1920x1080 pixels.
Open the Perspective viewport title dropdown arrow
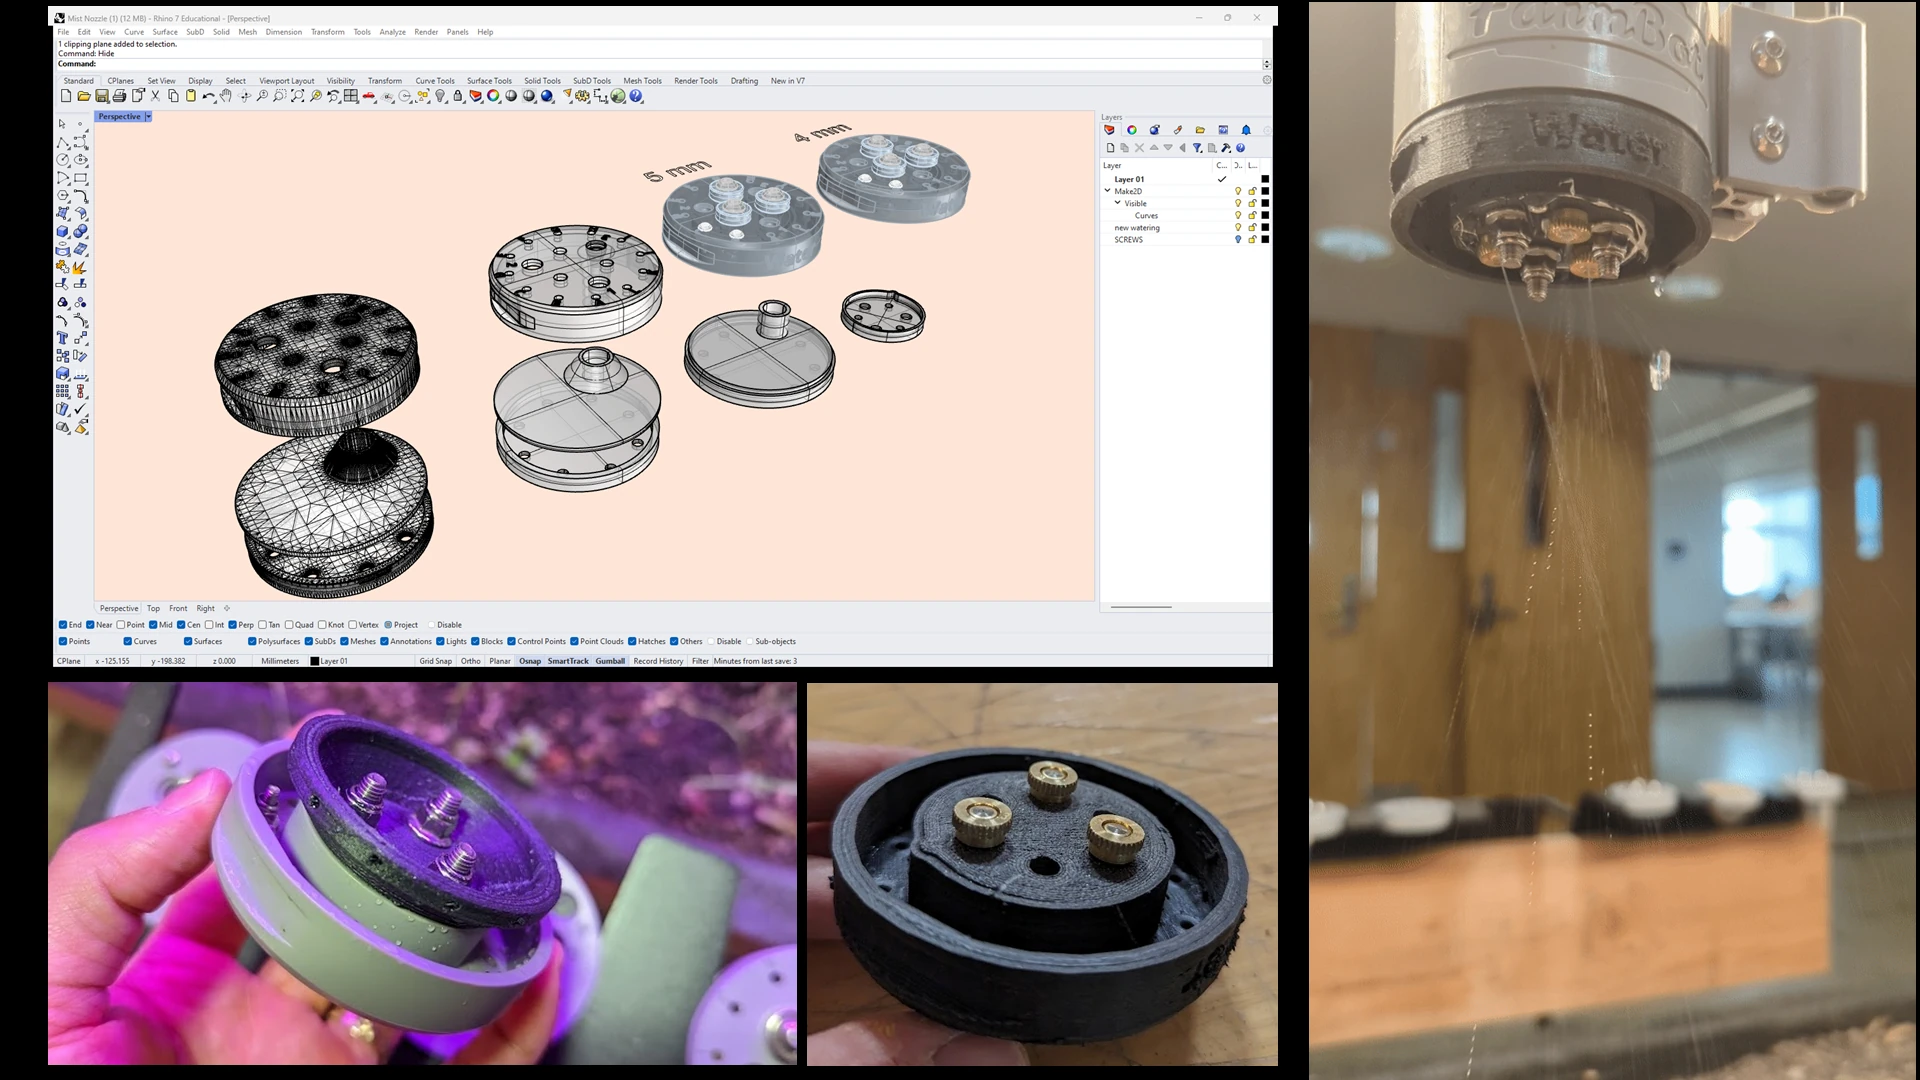tap(148, 117)
